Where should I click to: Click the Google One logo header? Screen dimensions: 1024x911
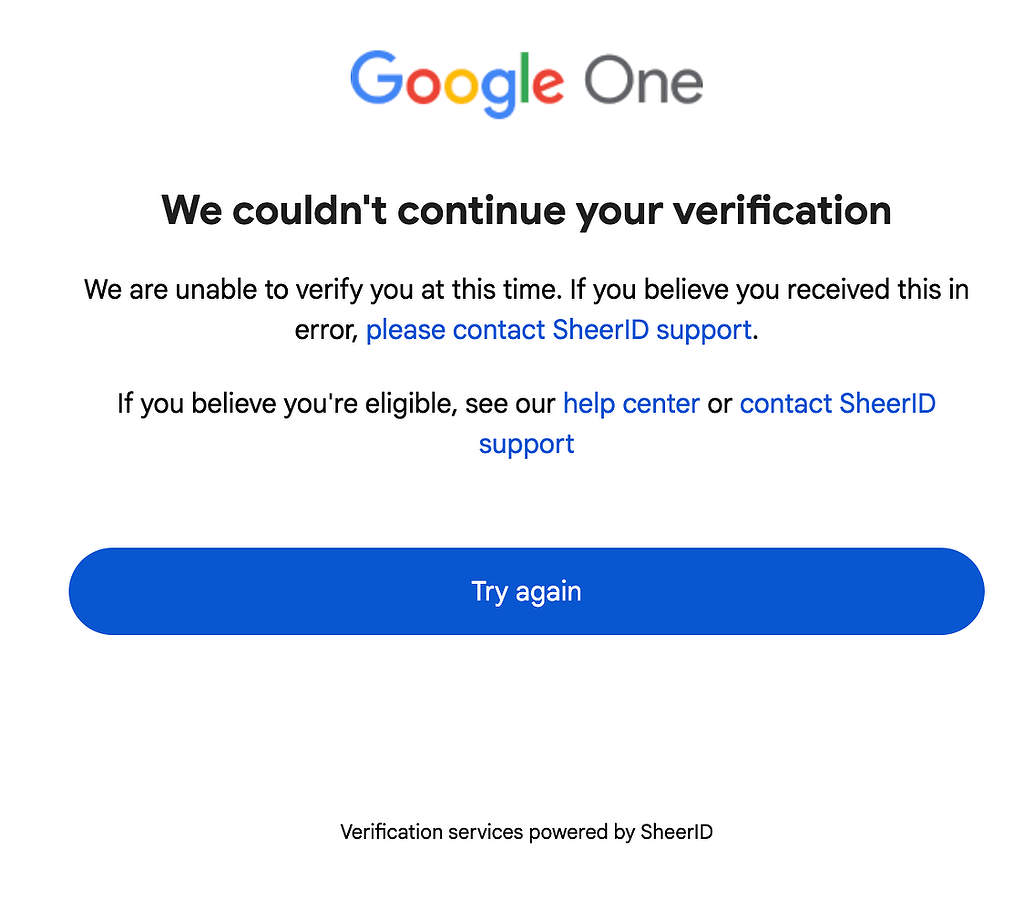pos(526,85)
